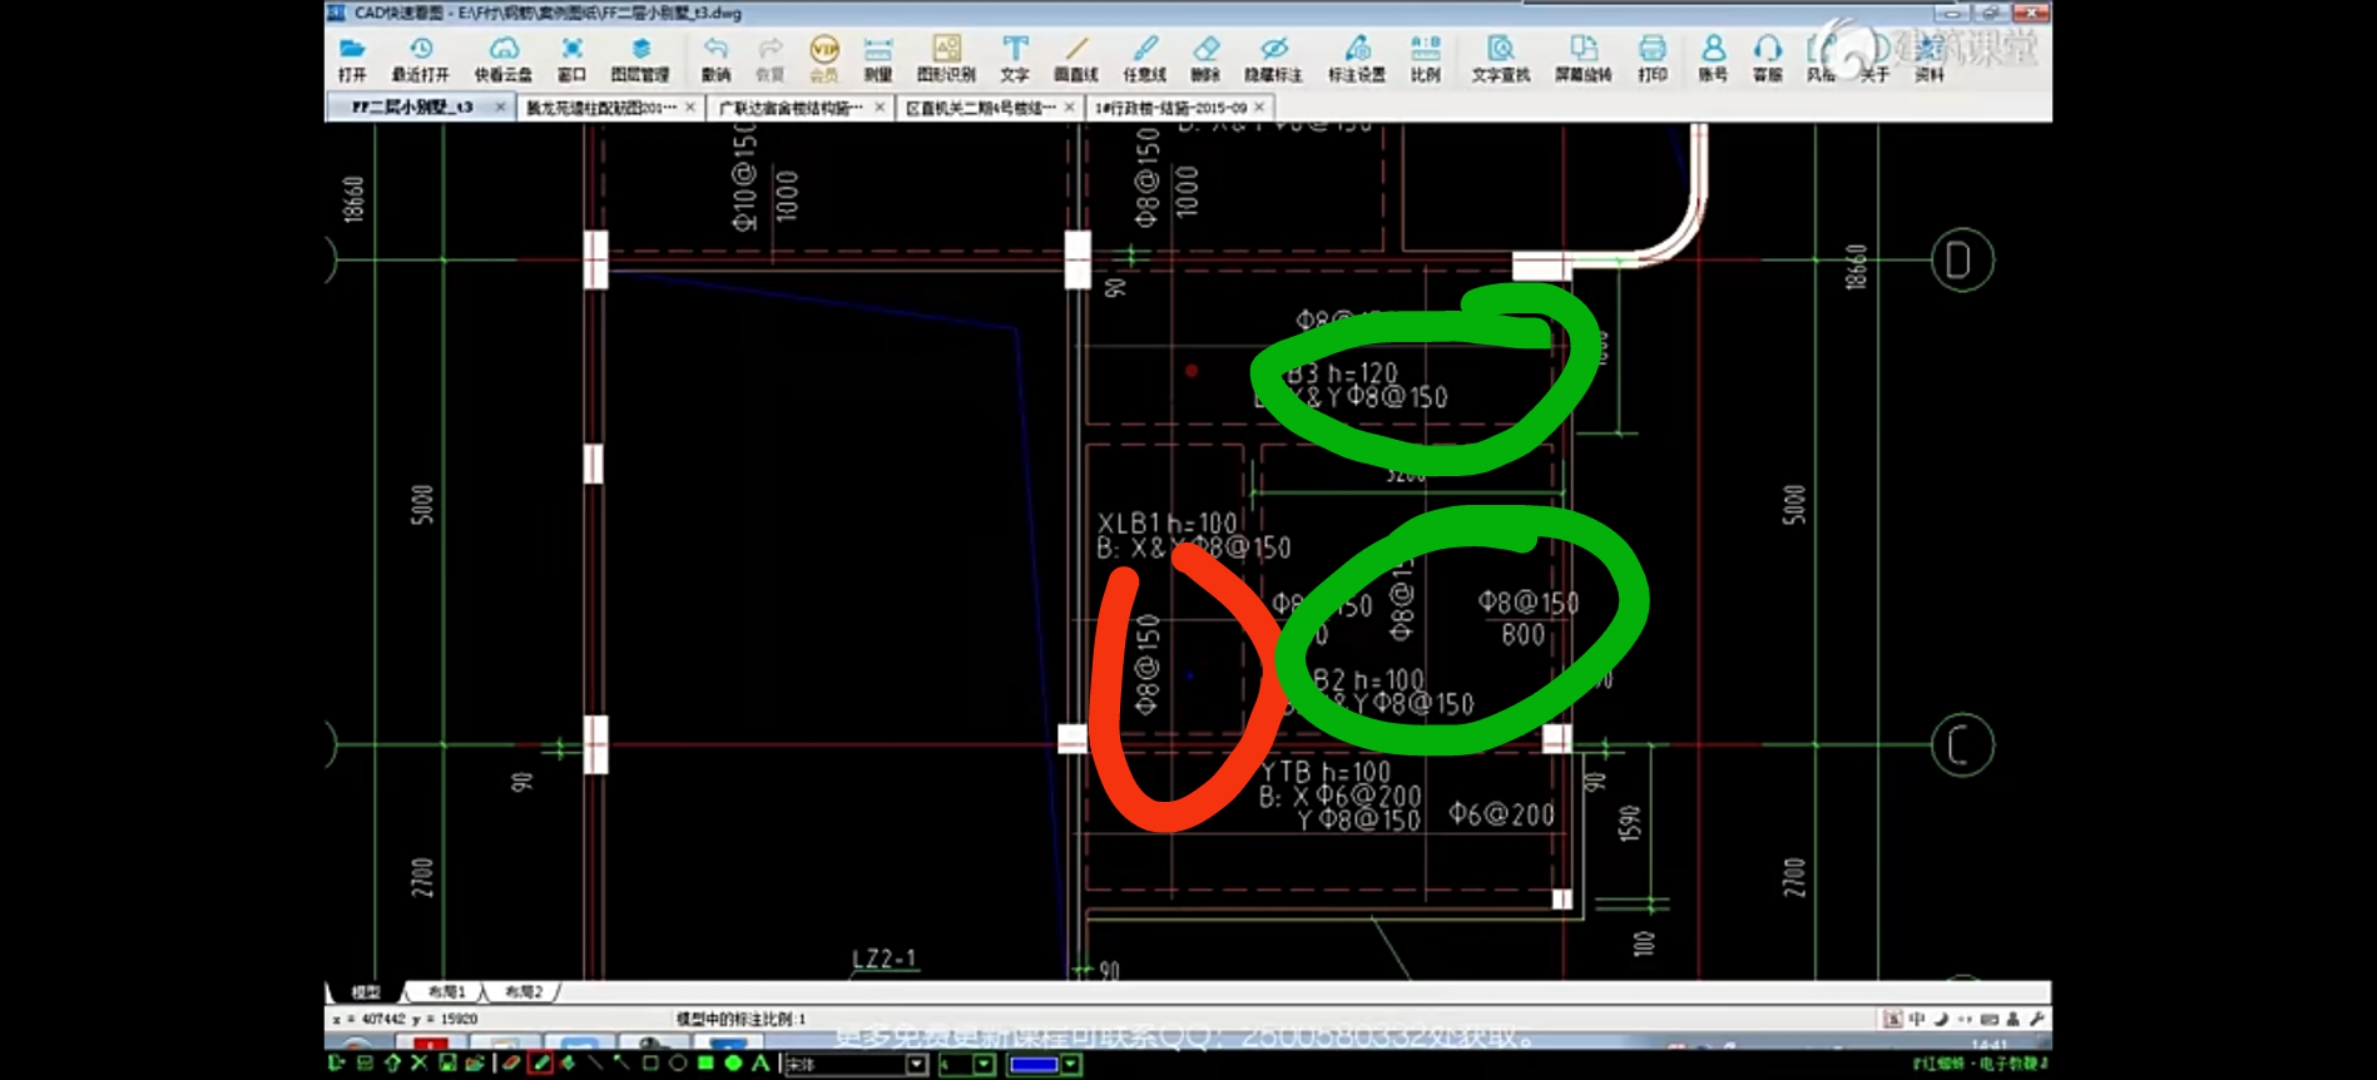Viewport: 2377px width, 1080px height.
Task: Select the 测量 measure tool
Action: pos(878,59)
